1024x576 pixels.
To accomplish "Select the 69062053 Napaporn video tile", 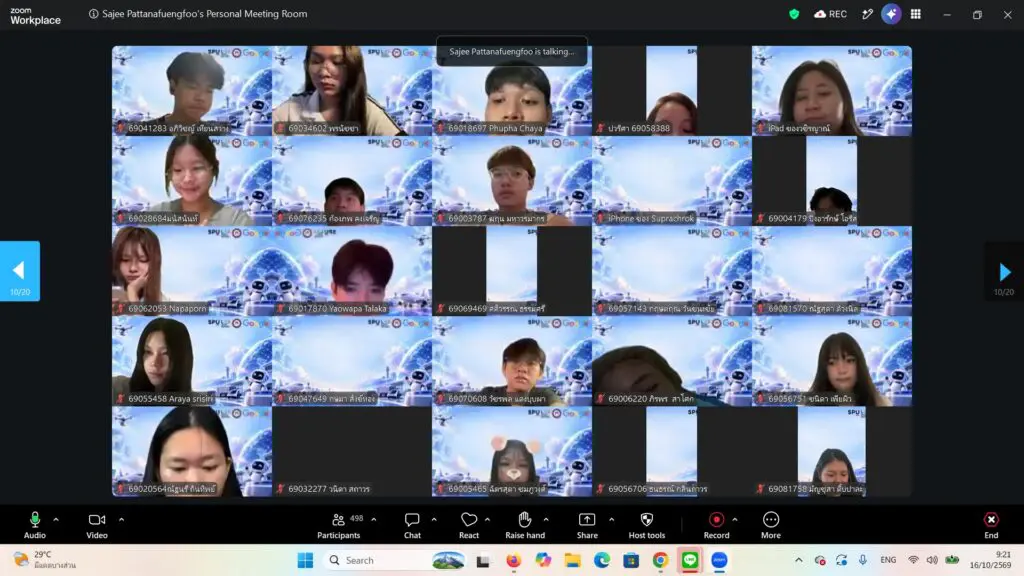I will point(192,271).
